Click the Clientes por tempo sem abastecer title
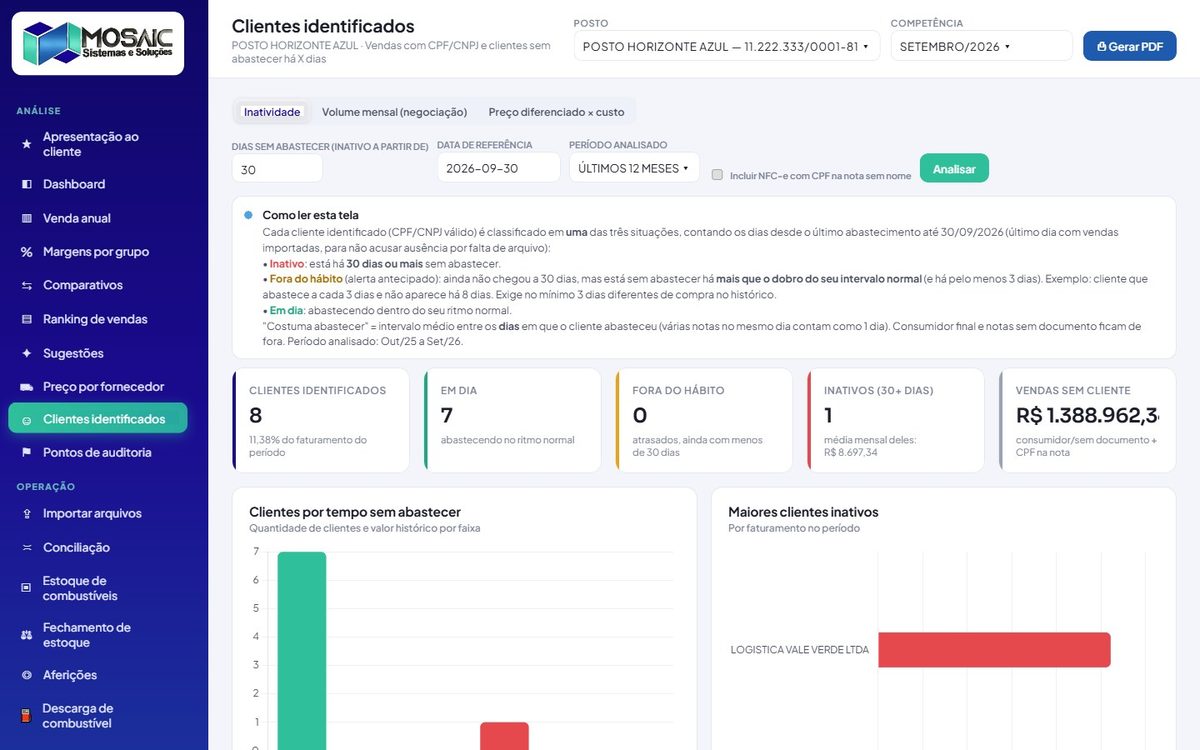 [x=355, y=512]
